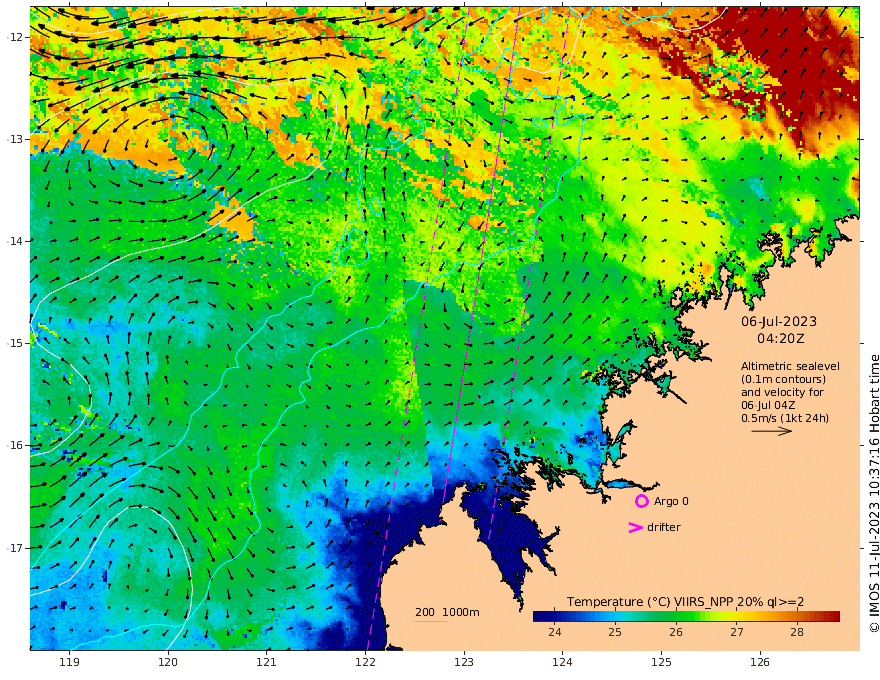Click the longitude axis label 120
The width and height of the screenshot is (880, 680).
[168, 663]
